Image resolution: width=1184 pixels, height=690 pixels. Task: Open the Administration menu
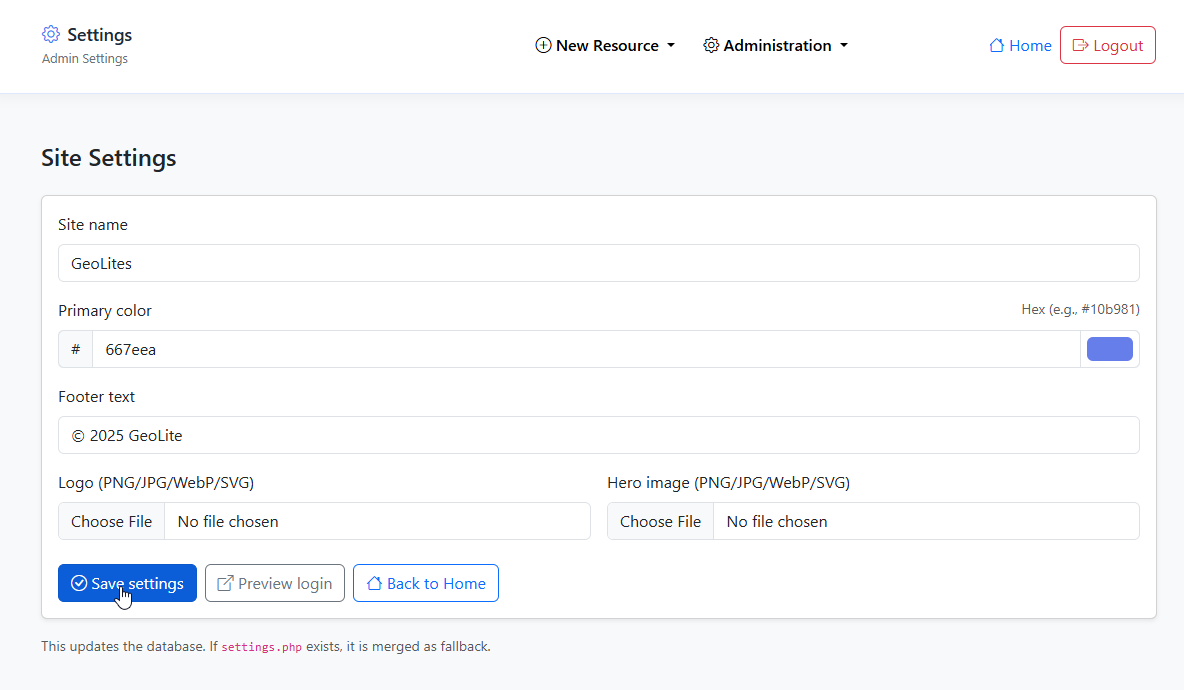click(x=777, y=45)
